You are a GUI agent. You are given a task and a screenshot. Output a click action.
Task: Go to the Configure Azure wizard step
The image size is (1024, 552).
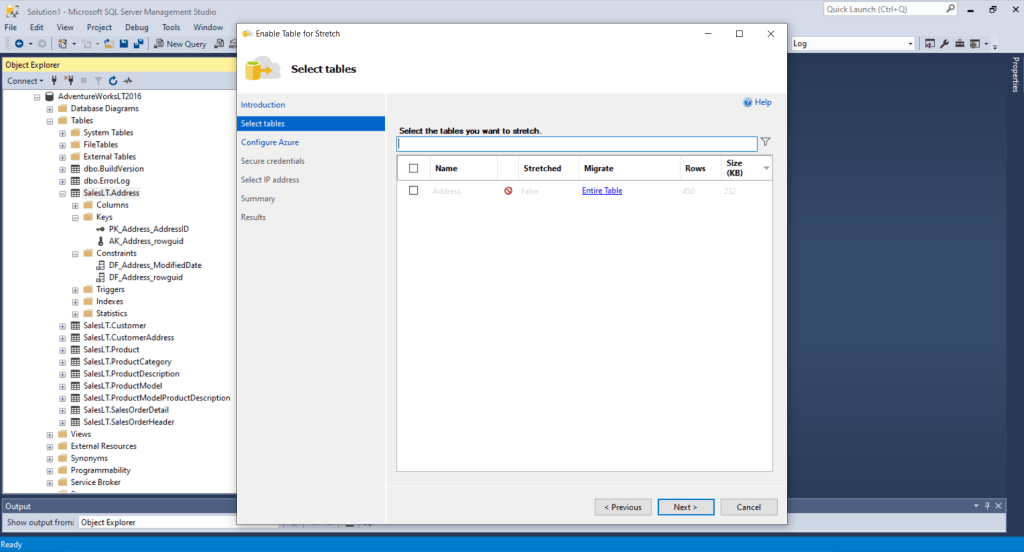pos(270,142)
